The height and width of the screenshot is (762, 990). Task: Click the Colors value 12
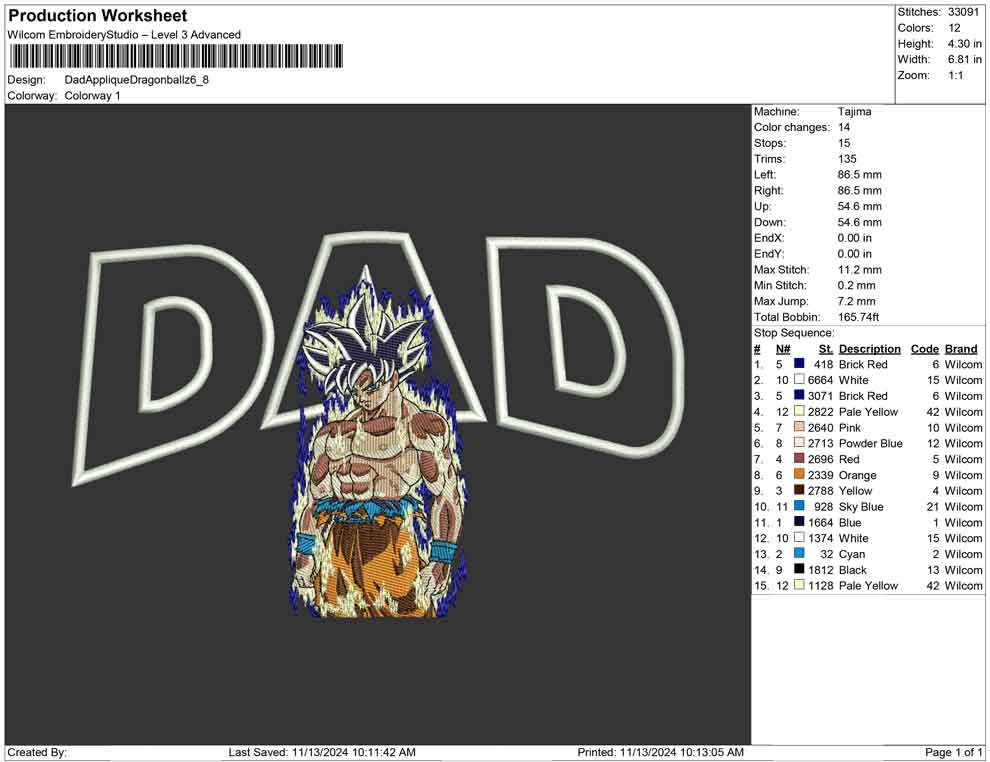tap(954, 28)
